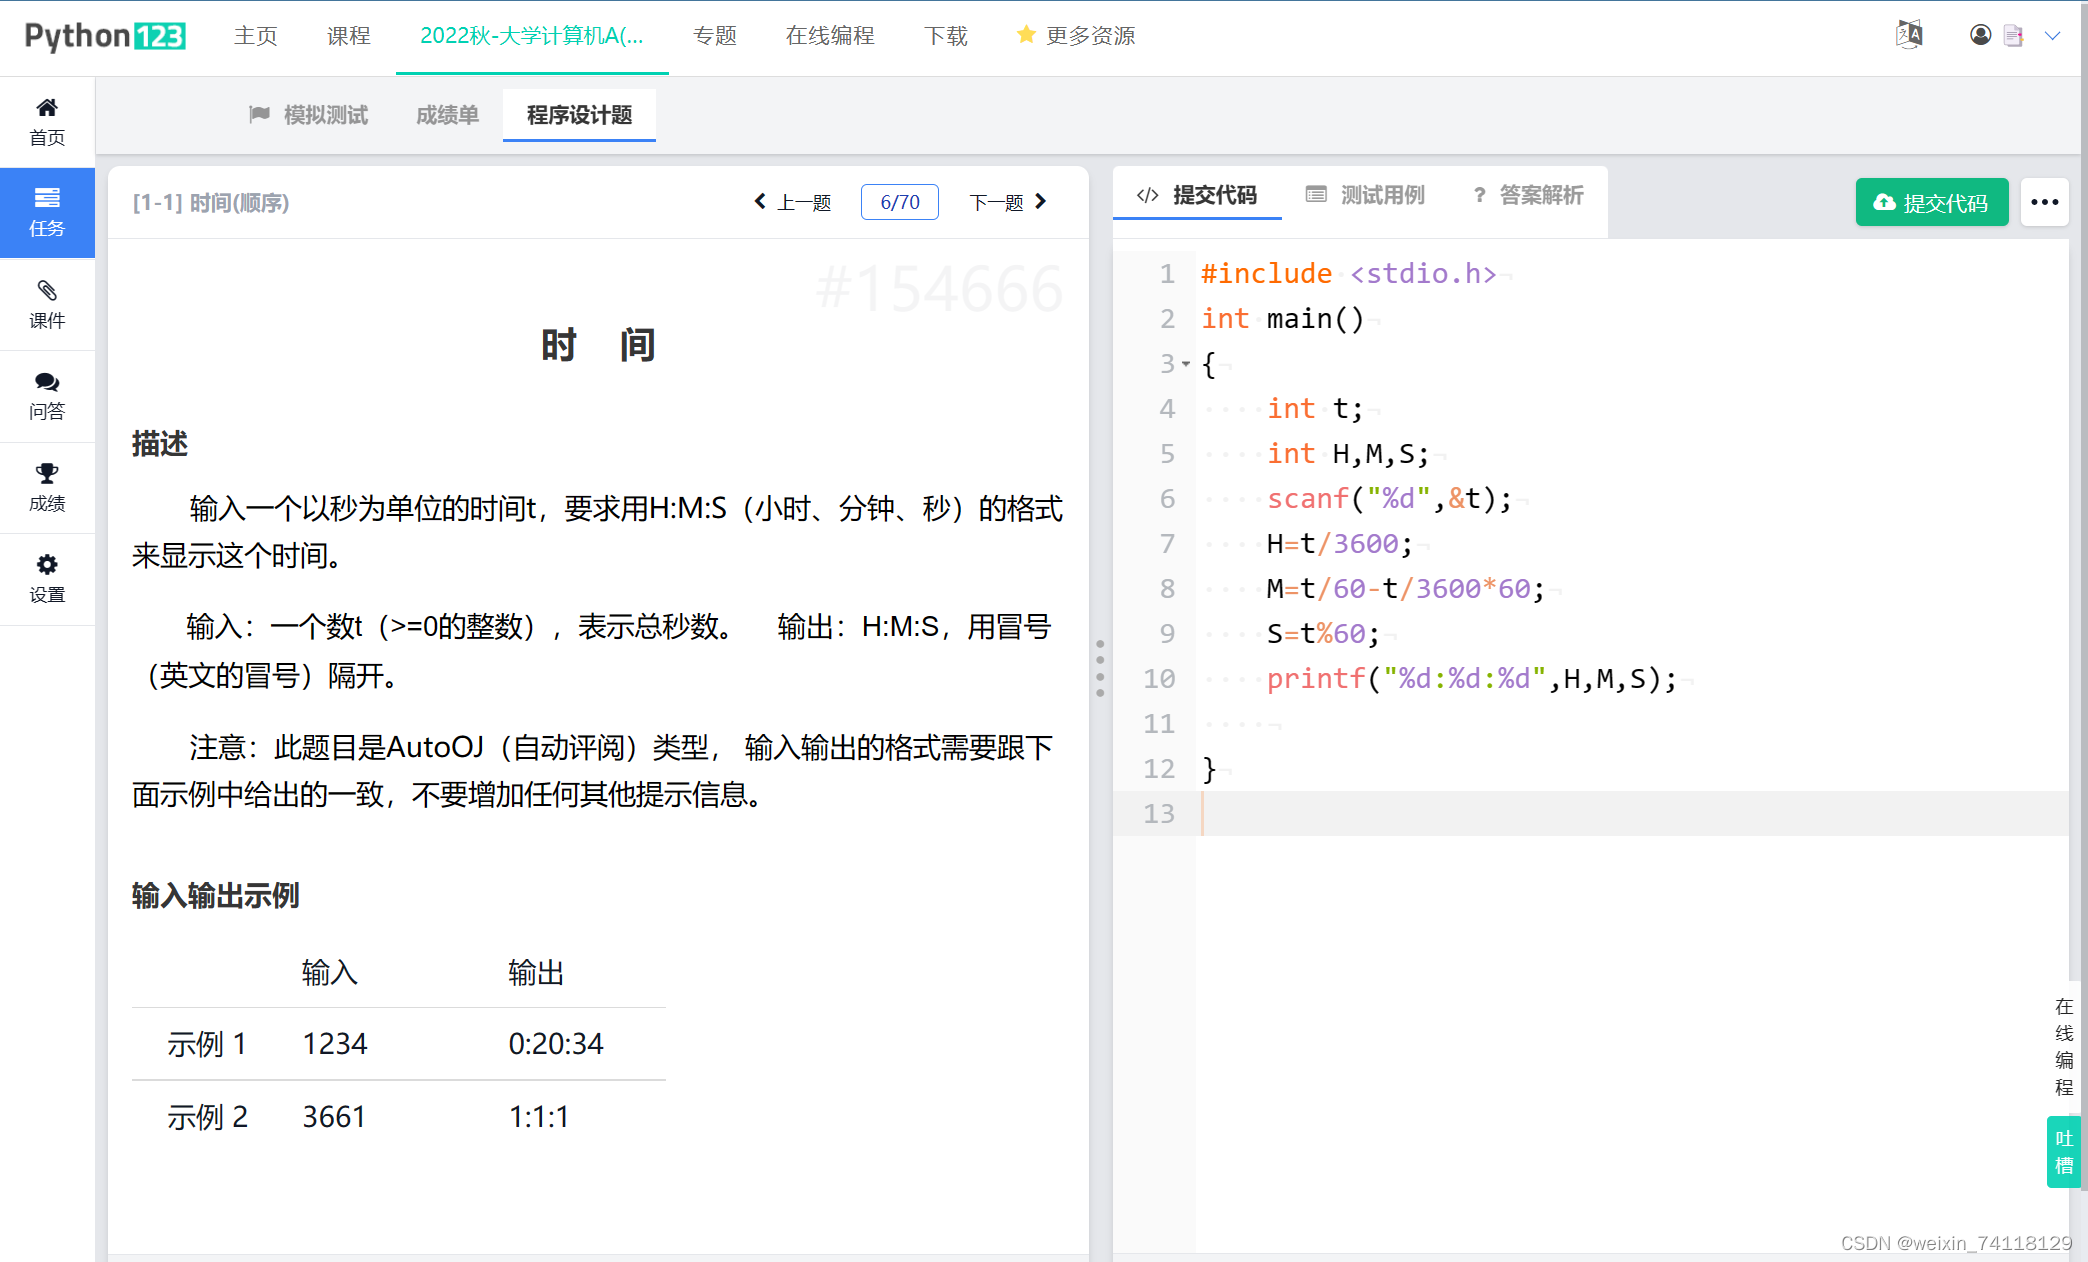
Task: Click the green 提交代码 submit button
Action: (1931, 202)
